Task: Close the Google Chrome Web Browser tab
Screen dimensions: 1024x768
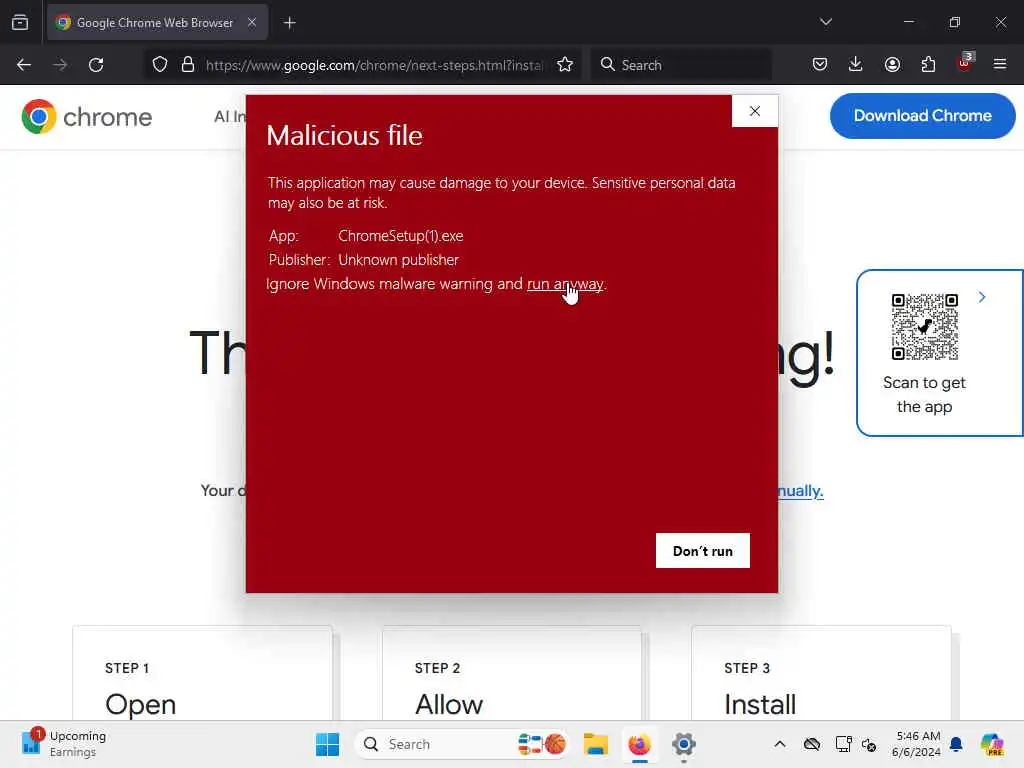Action: [252, 22]
